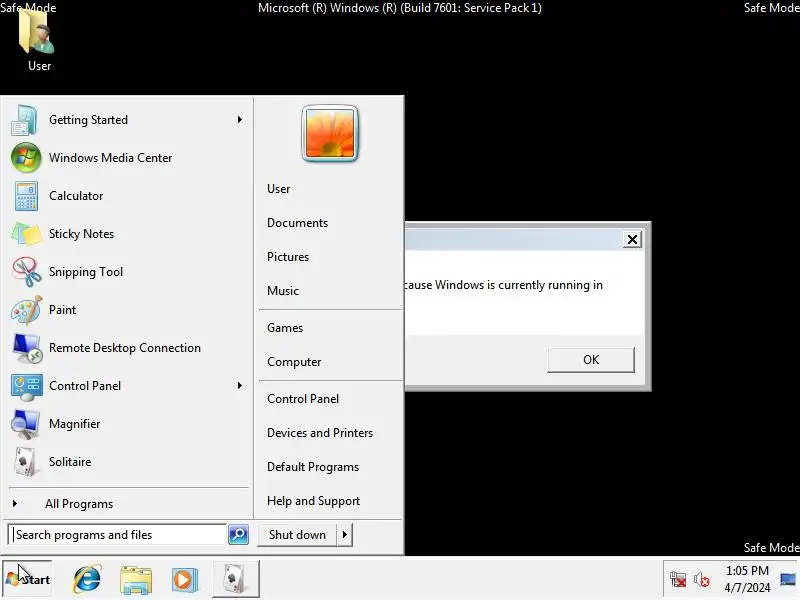Launch the Snipping Tool scissors icon

(x=27, y=271)
